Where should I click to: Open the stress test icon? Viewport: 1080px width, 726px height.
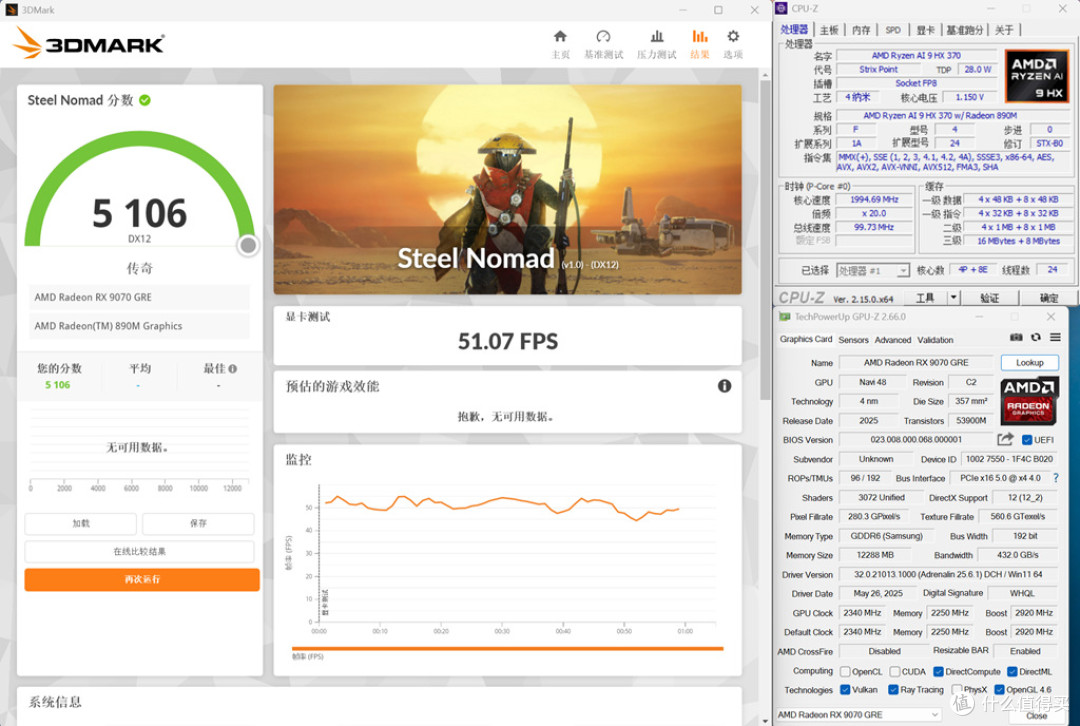(x=657, y=37)
